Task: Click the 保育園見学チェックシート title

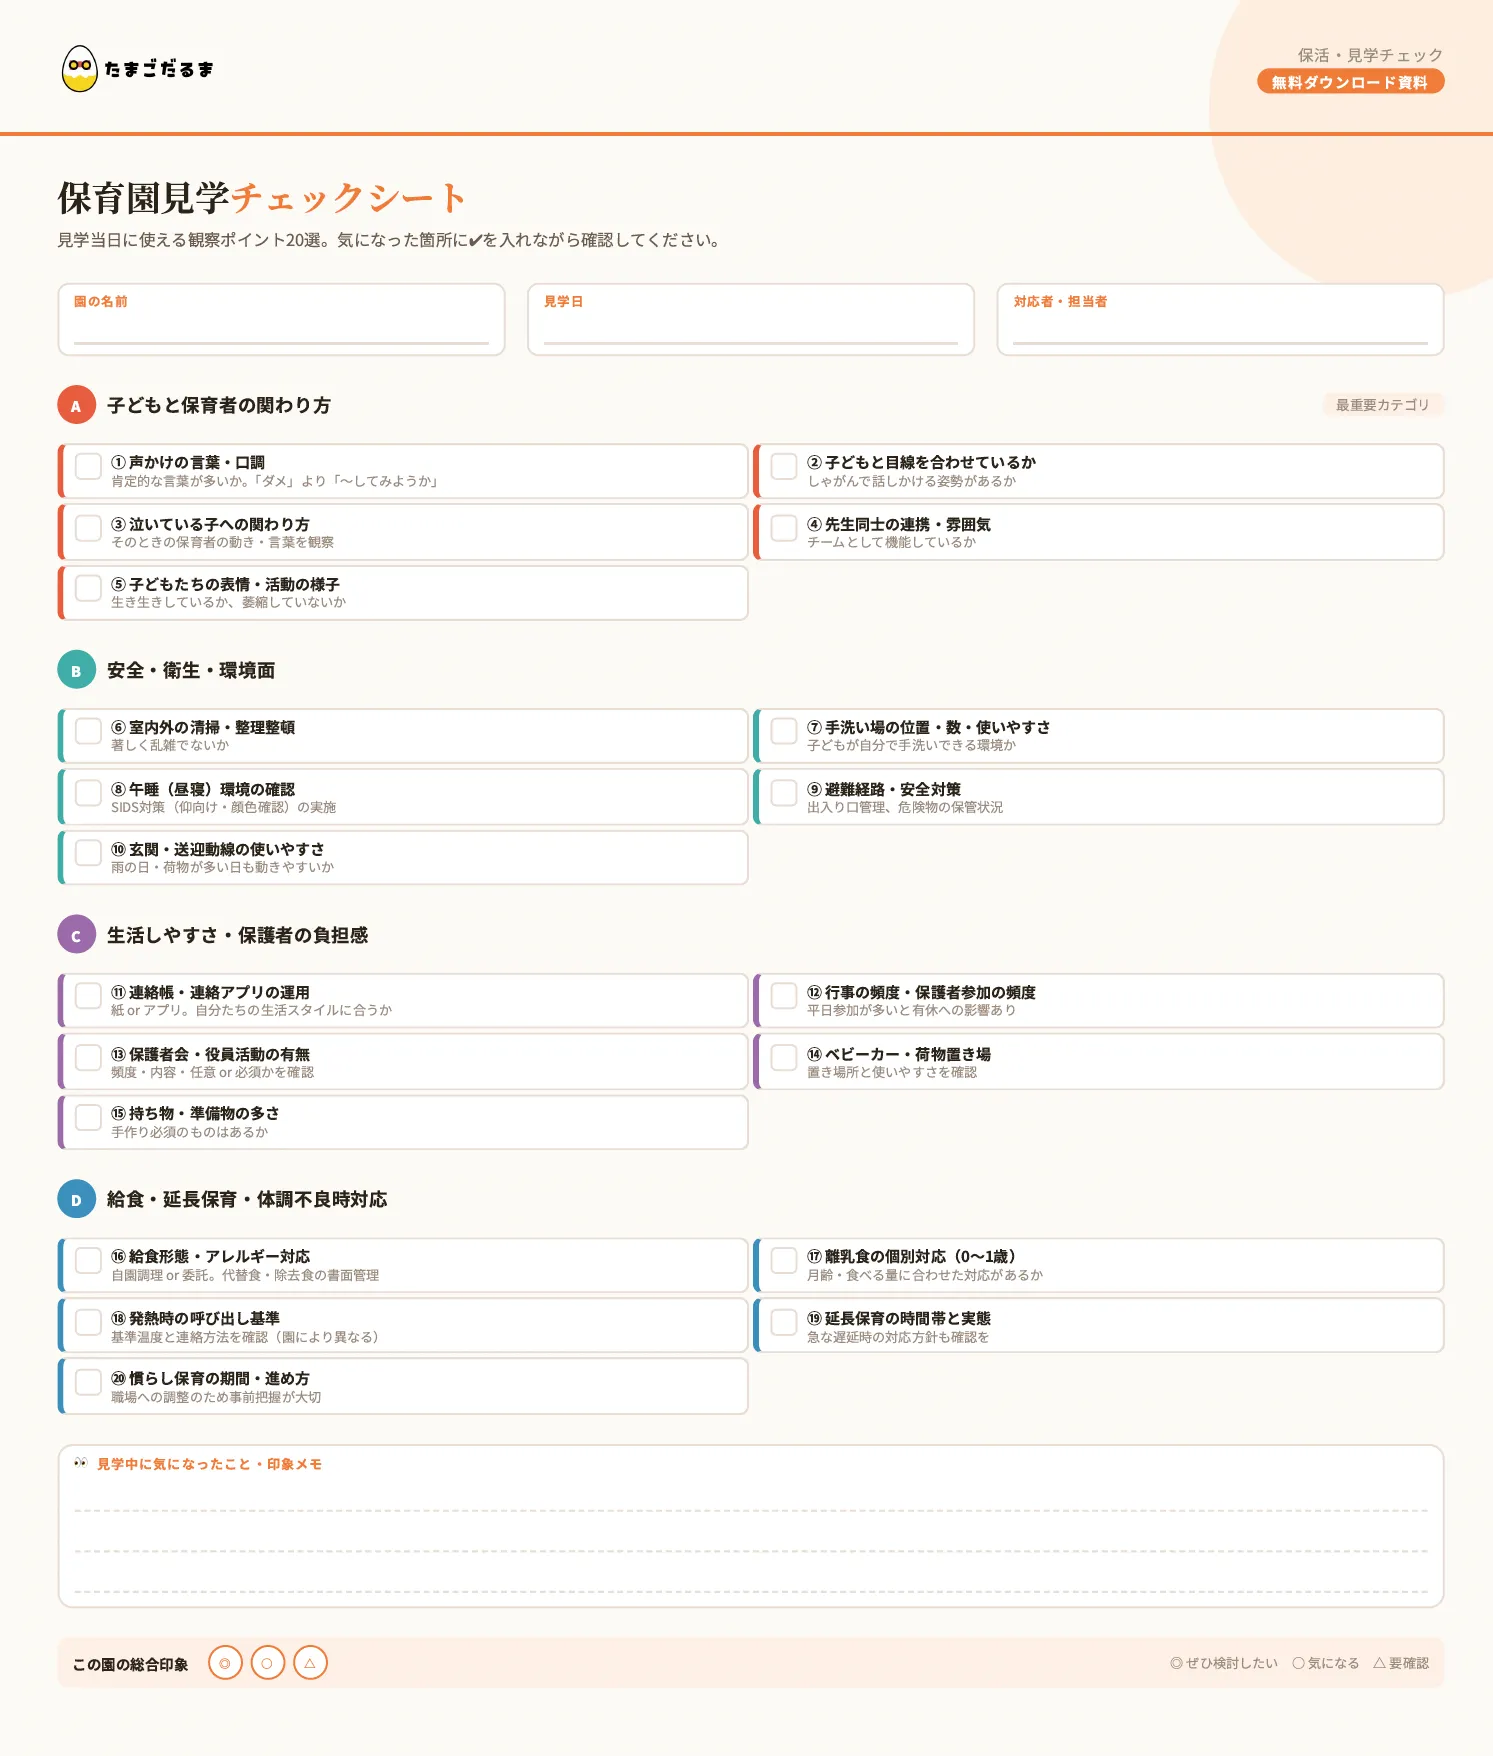Action: 262,198
